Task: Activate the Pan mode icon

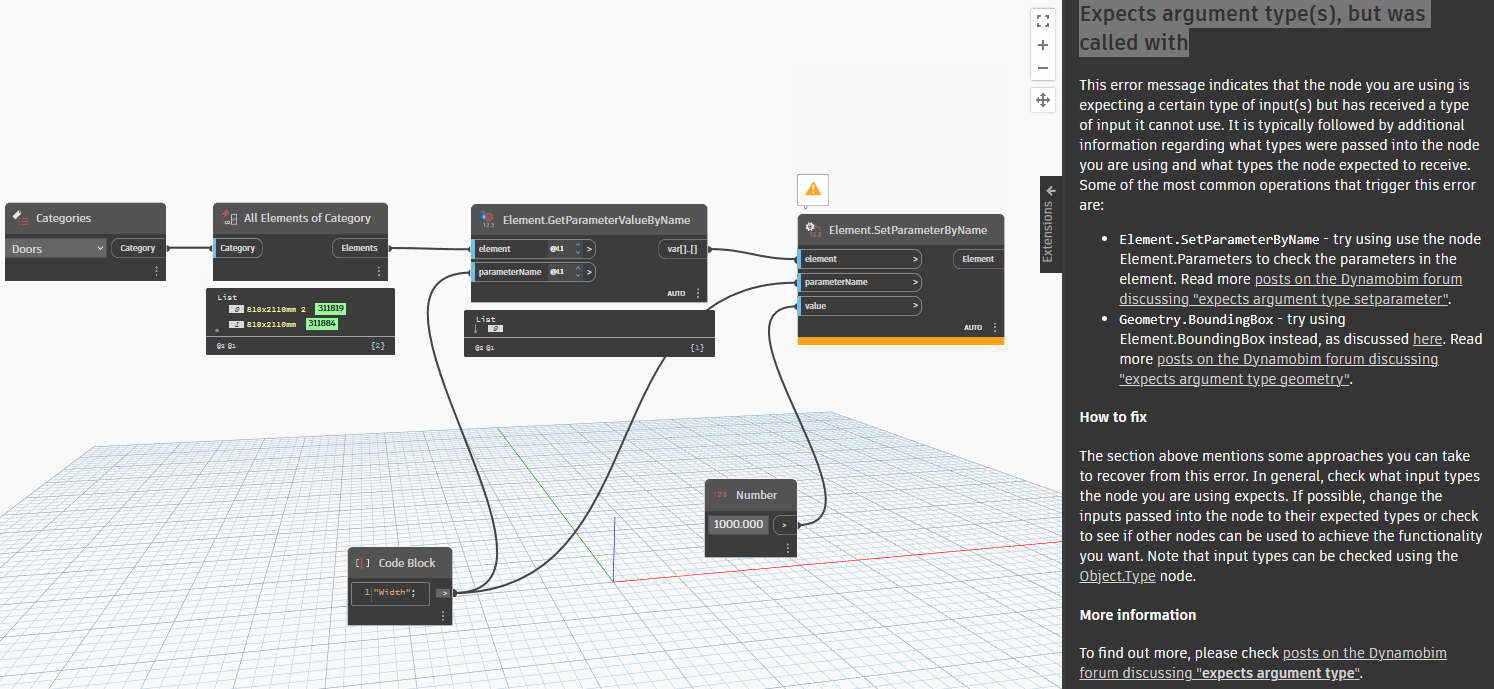Action: pyautogui.click(x=1043, y=100)
